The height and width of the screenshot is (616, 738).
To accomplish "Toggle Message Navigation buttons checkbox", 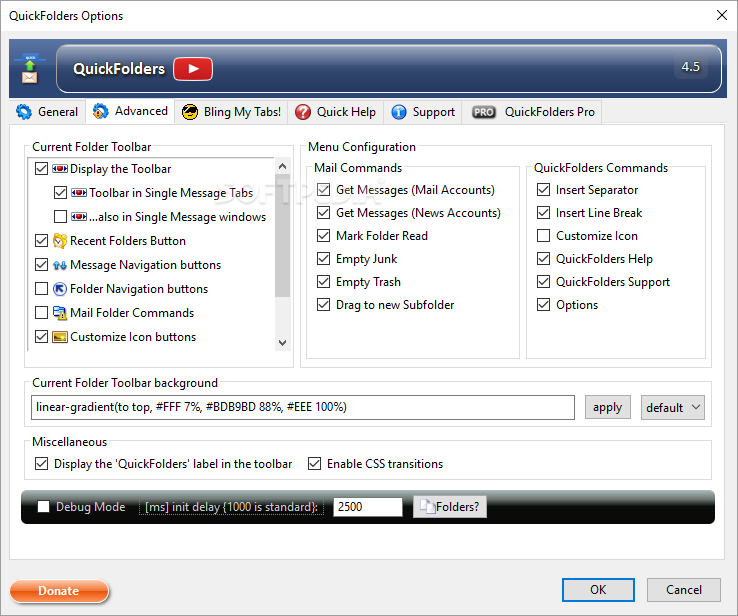I will point(41,264).
